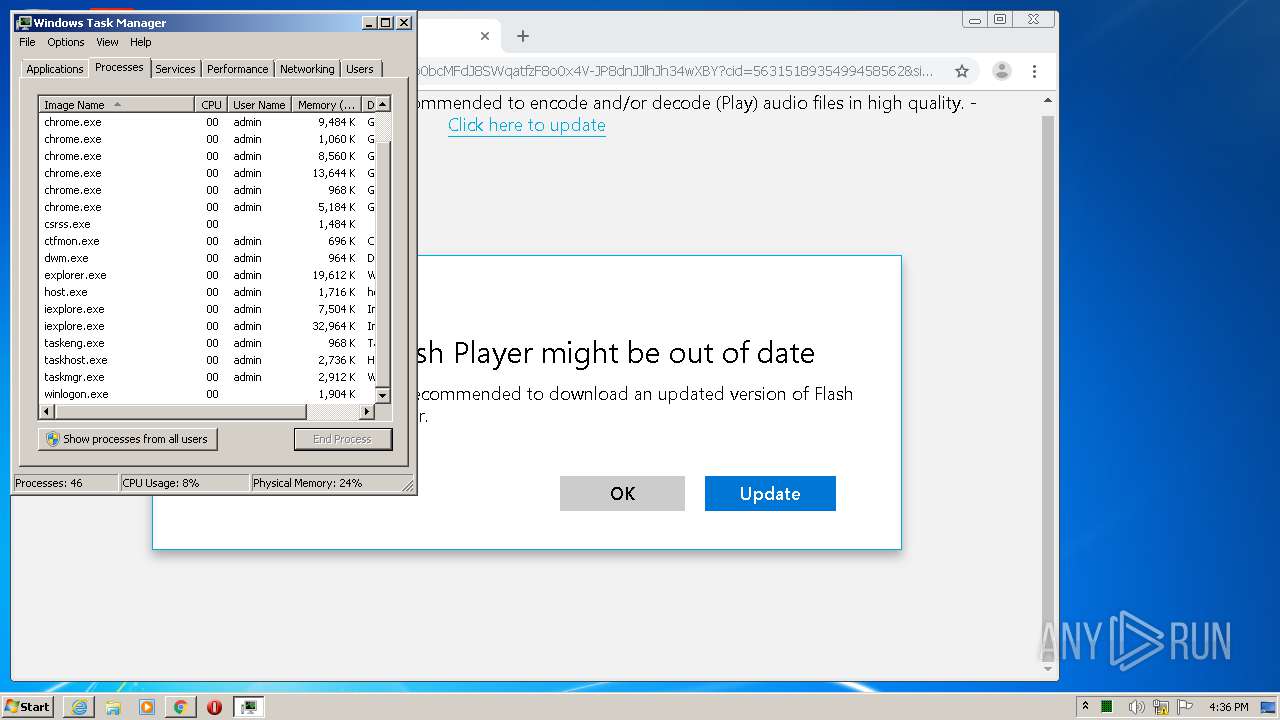Open Chrome three-dot menu
The image size is (1280, 720).
1035,71
